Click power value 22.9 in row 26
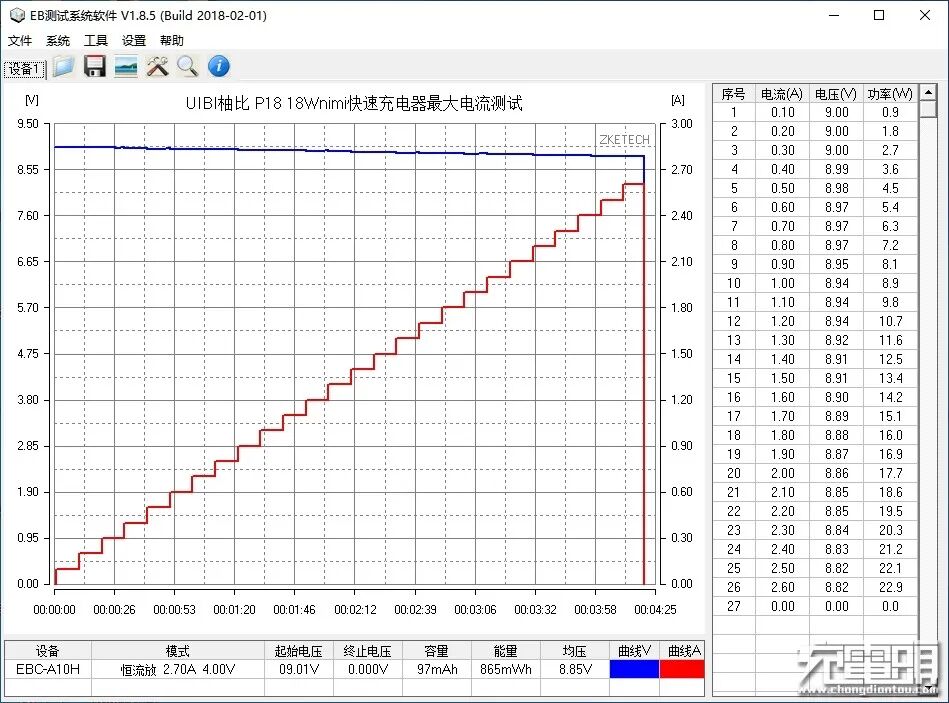949x703 pixels. tap(890, 587)
